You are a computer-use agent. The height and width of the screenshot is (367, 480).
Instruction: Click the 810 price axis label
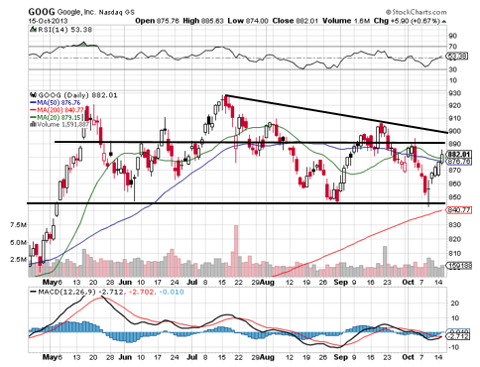coord(455,253)
